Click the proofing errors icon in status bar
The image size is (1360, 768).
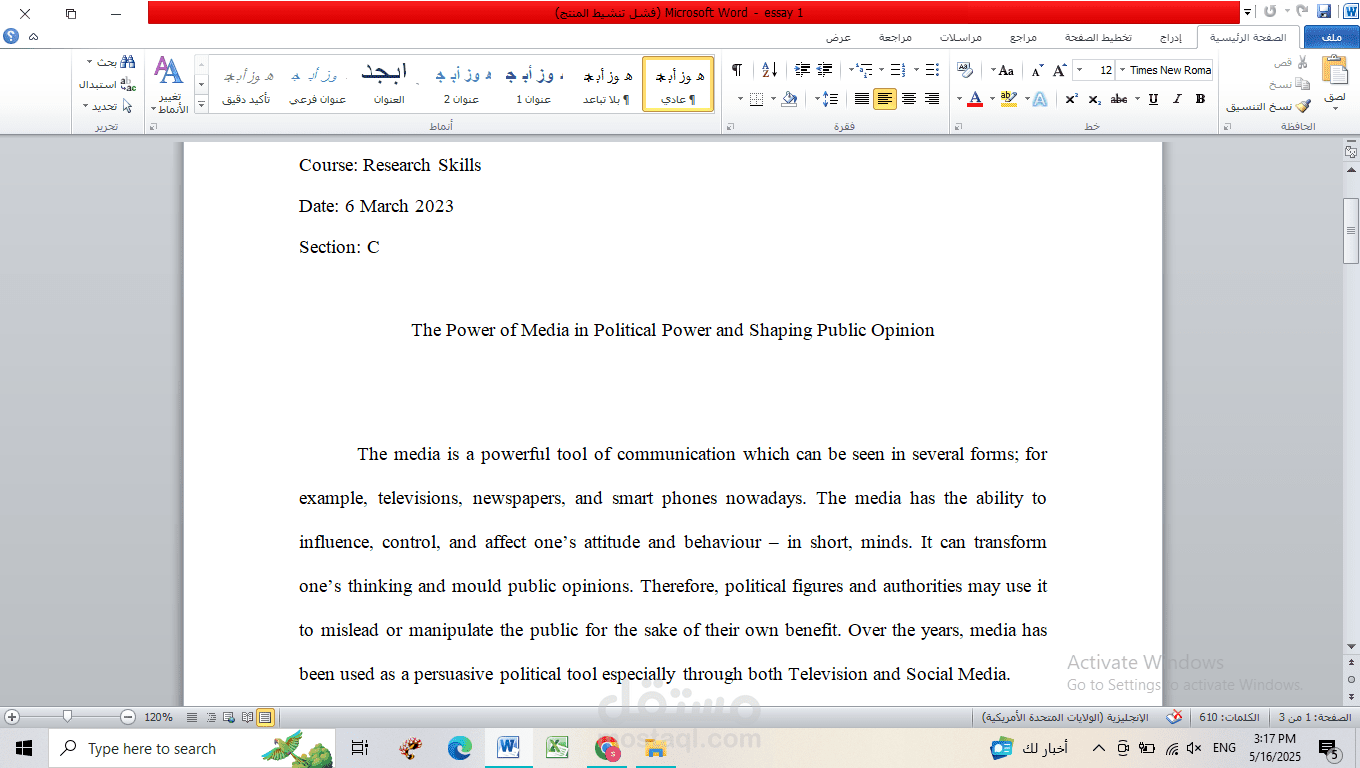coord(1175,717)
